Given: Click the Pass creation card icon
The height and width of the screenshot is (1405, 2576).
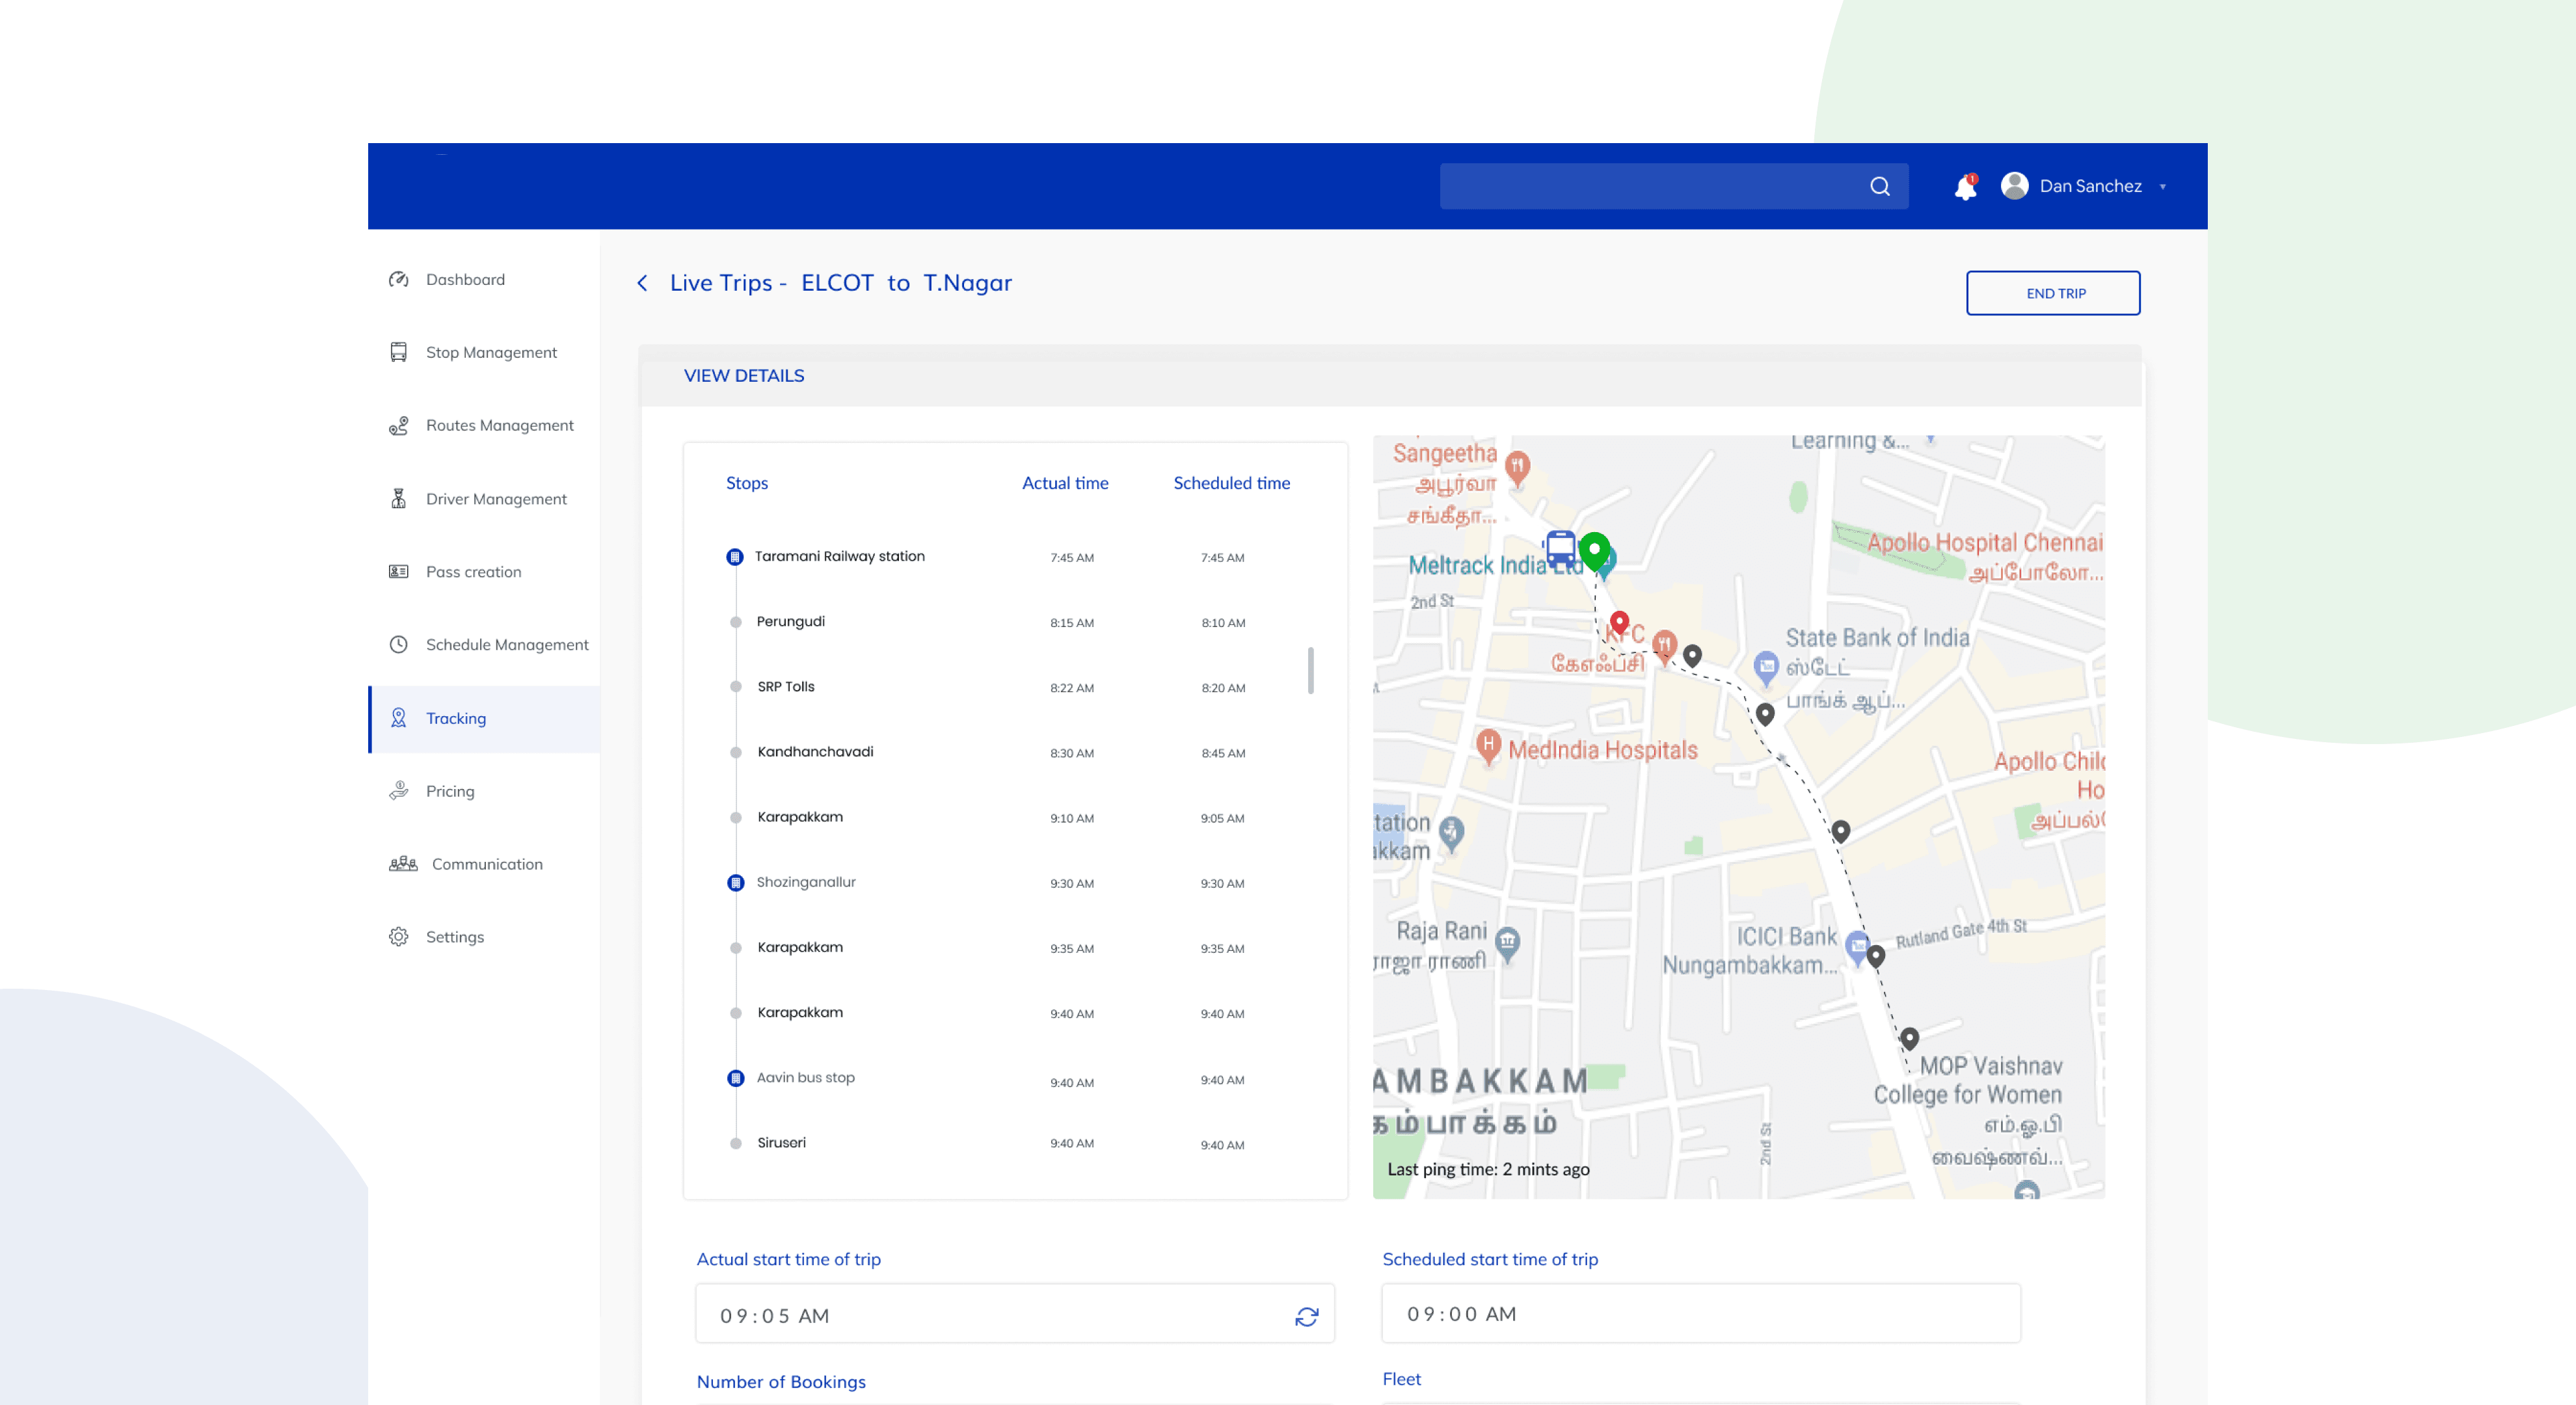Looking at the screenshot, I should coord(398,572).
